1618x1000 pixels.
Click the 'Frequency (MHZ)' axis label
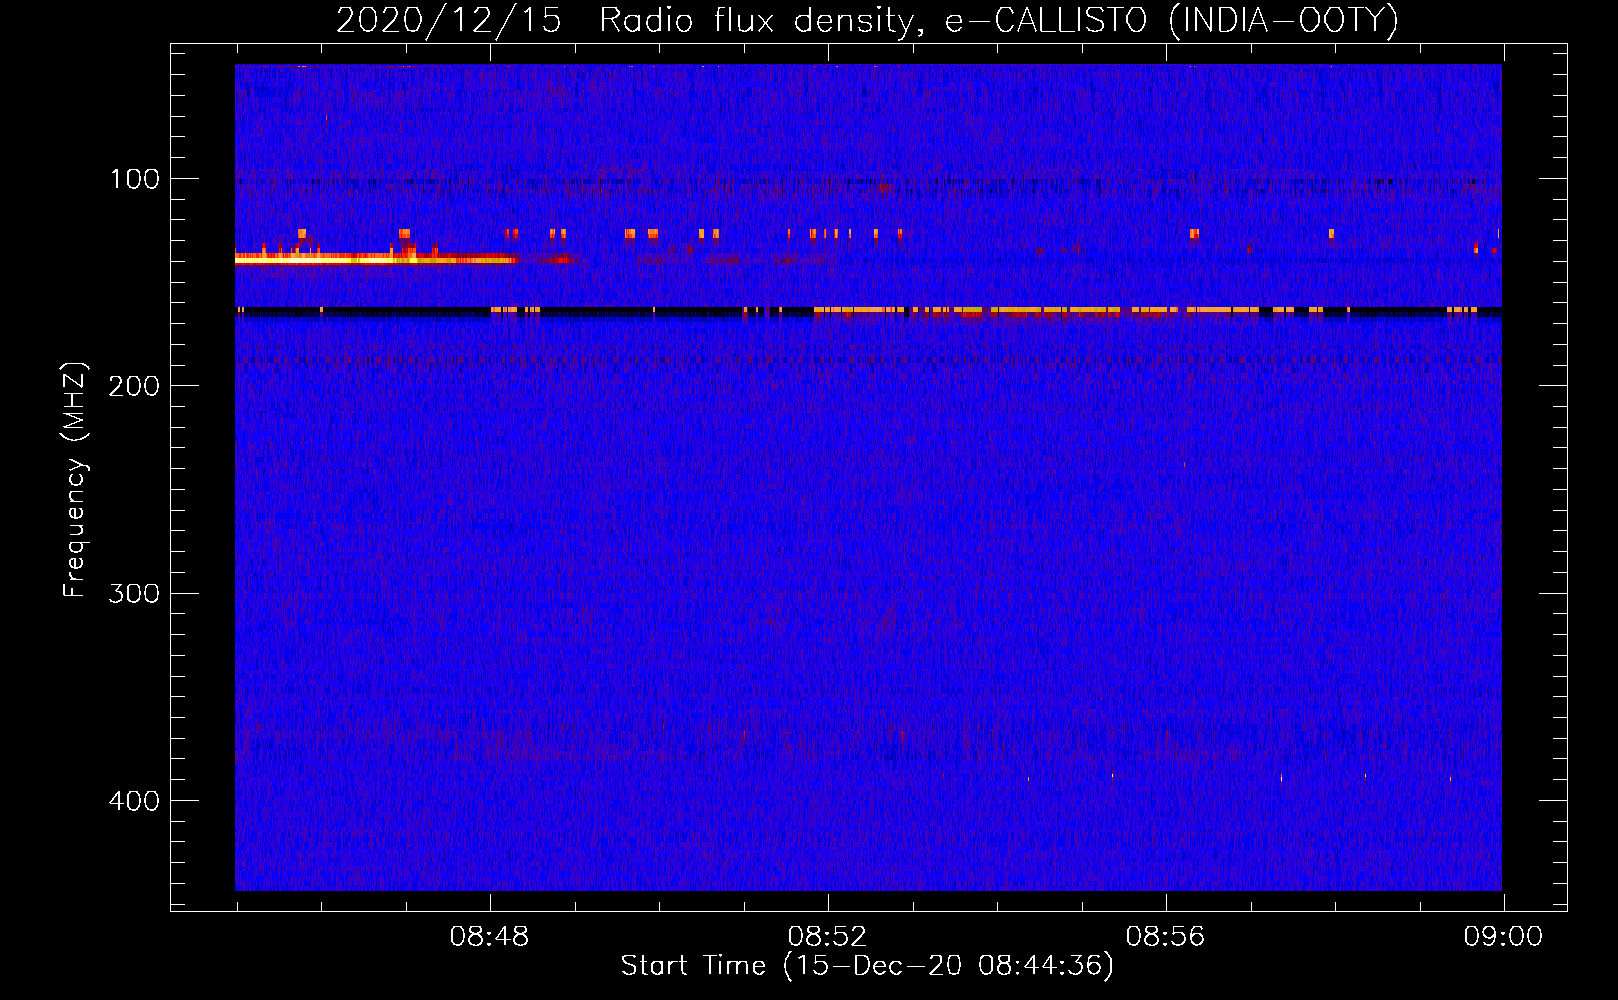point(75,479)
